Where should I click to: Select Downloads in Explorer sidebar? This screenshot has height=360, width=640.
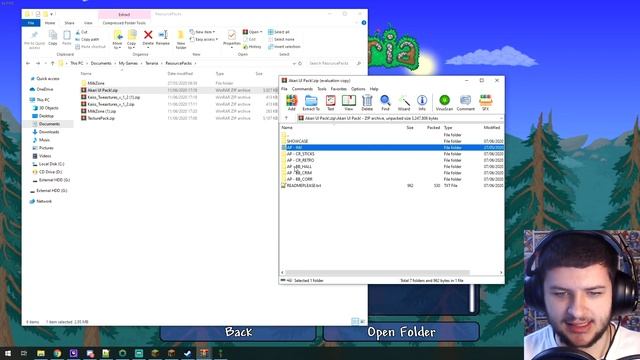(49, 132)
